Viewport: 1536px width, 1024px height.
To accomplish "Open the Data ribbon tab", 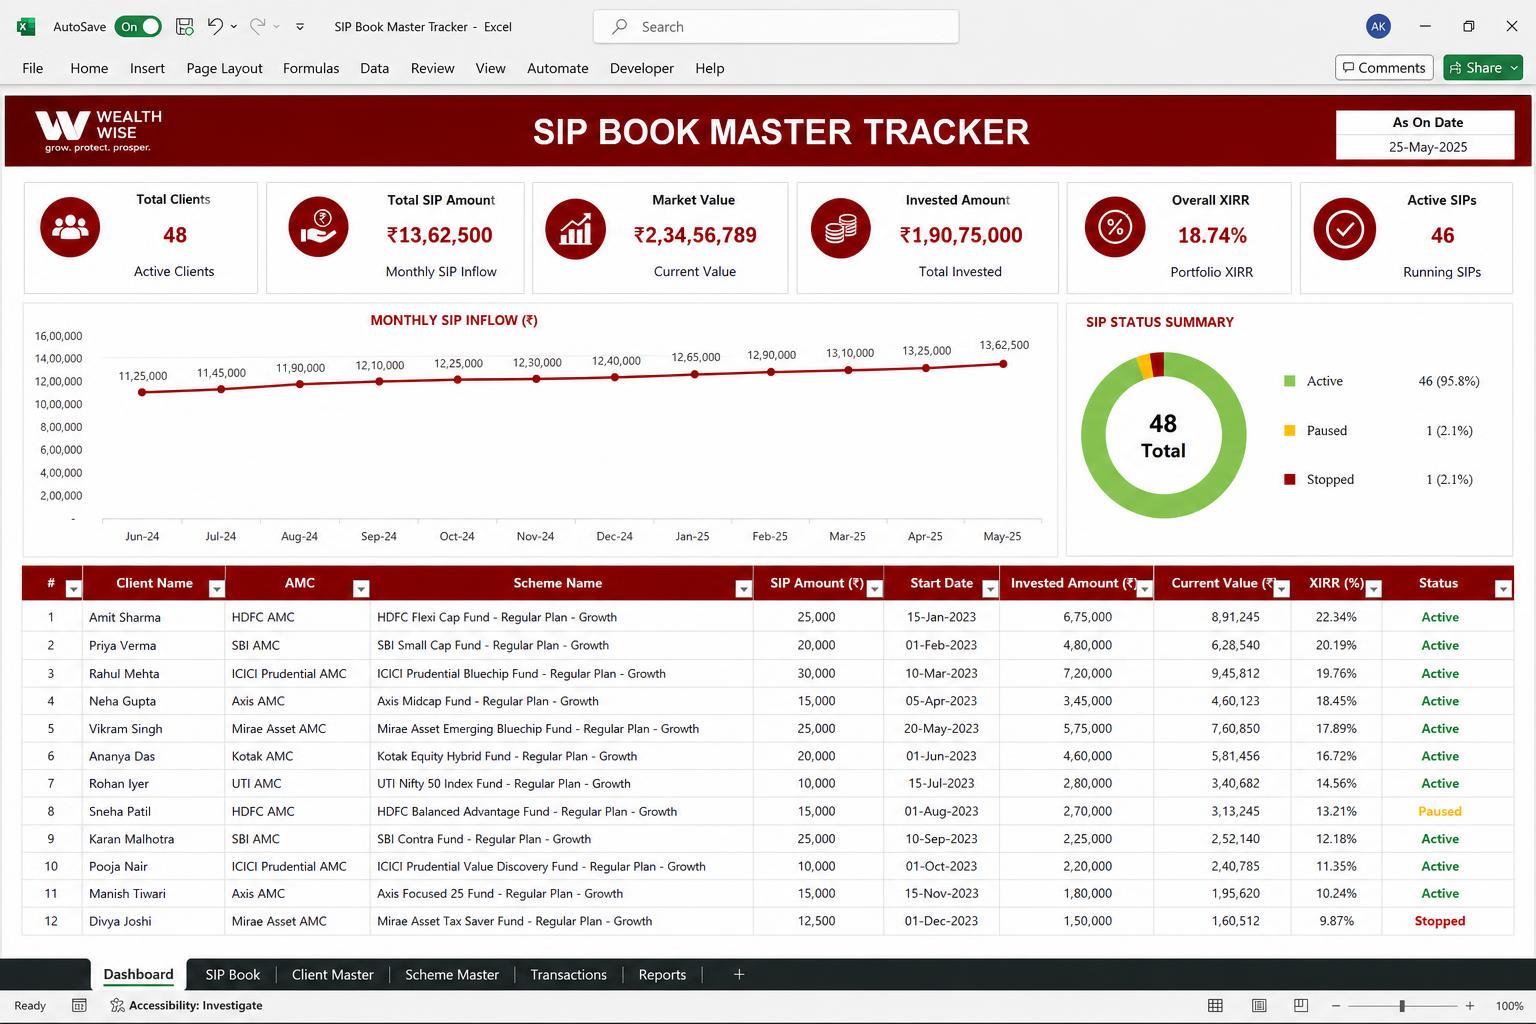I will pos(374,68).
